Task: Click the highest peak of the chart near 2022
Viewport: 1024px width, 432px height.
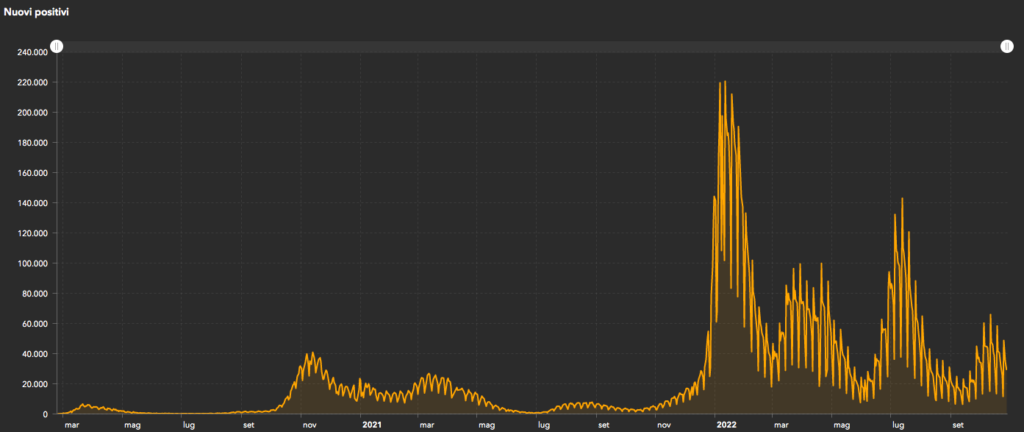Action: point(724,83)
